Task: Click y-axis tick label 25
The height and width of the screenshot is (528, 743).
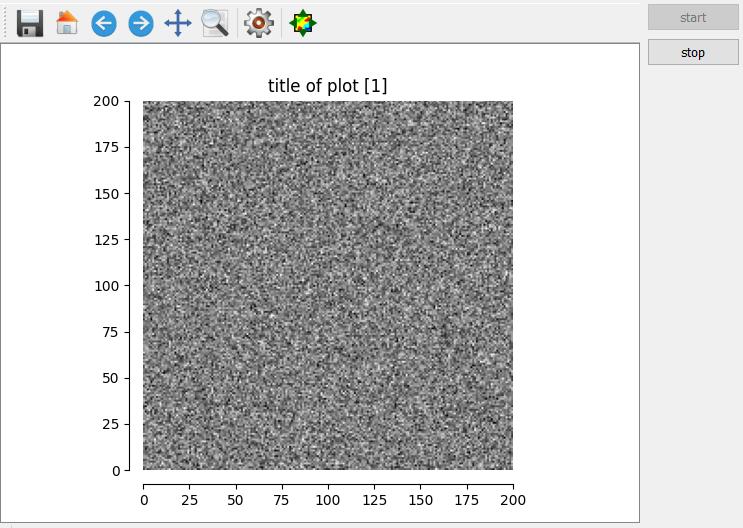Action: coord(110,424)
